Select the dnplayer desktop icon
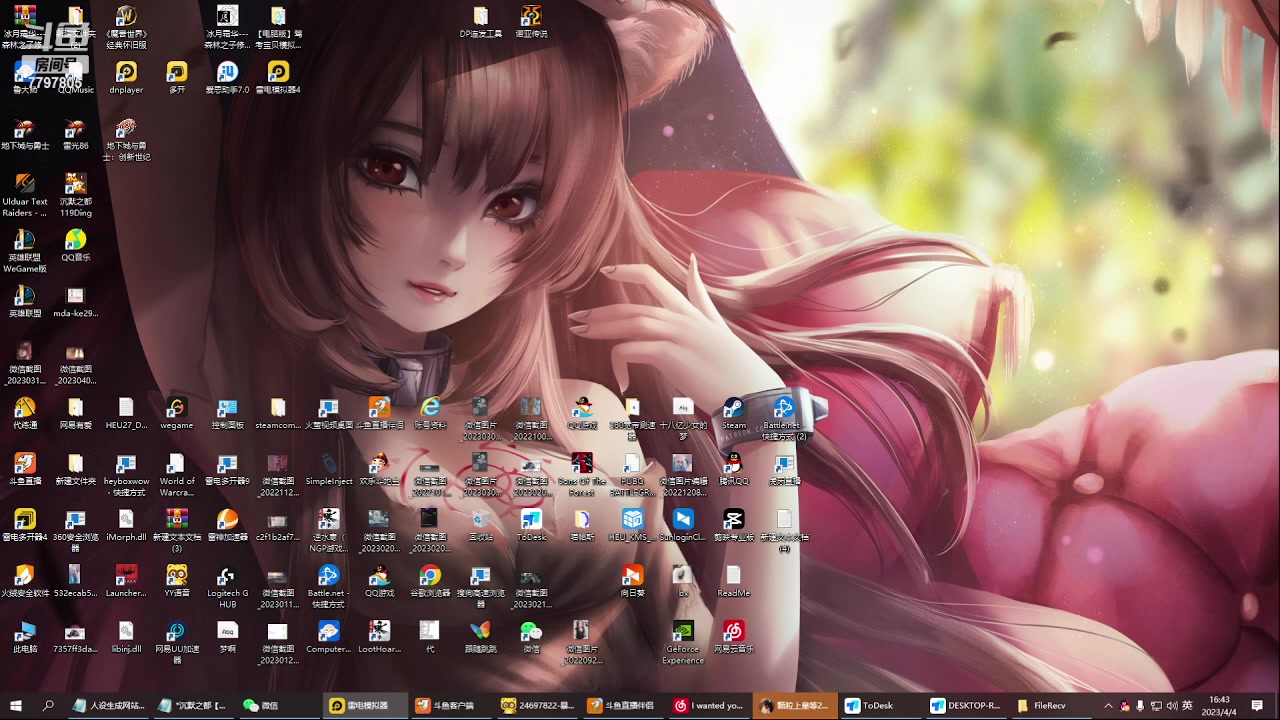The height and width of the screenshot is (720, 1280). [126, 77]
